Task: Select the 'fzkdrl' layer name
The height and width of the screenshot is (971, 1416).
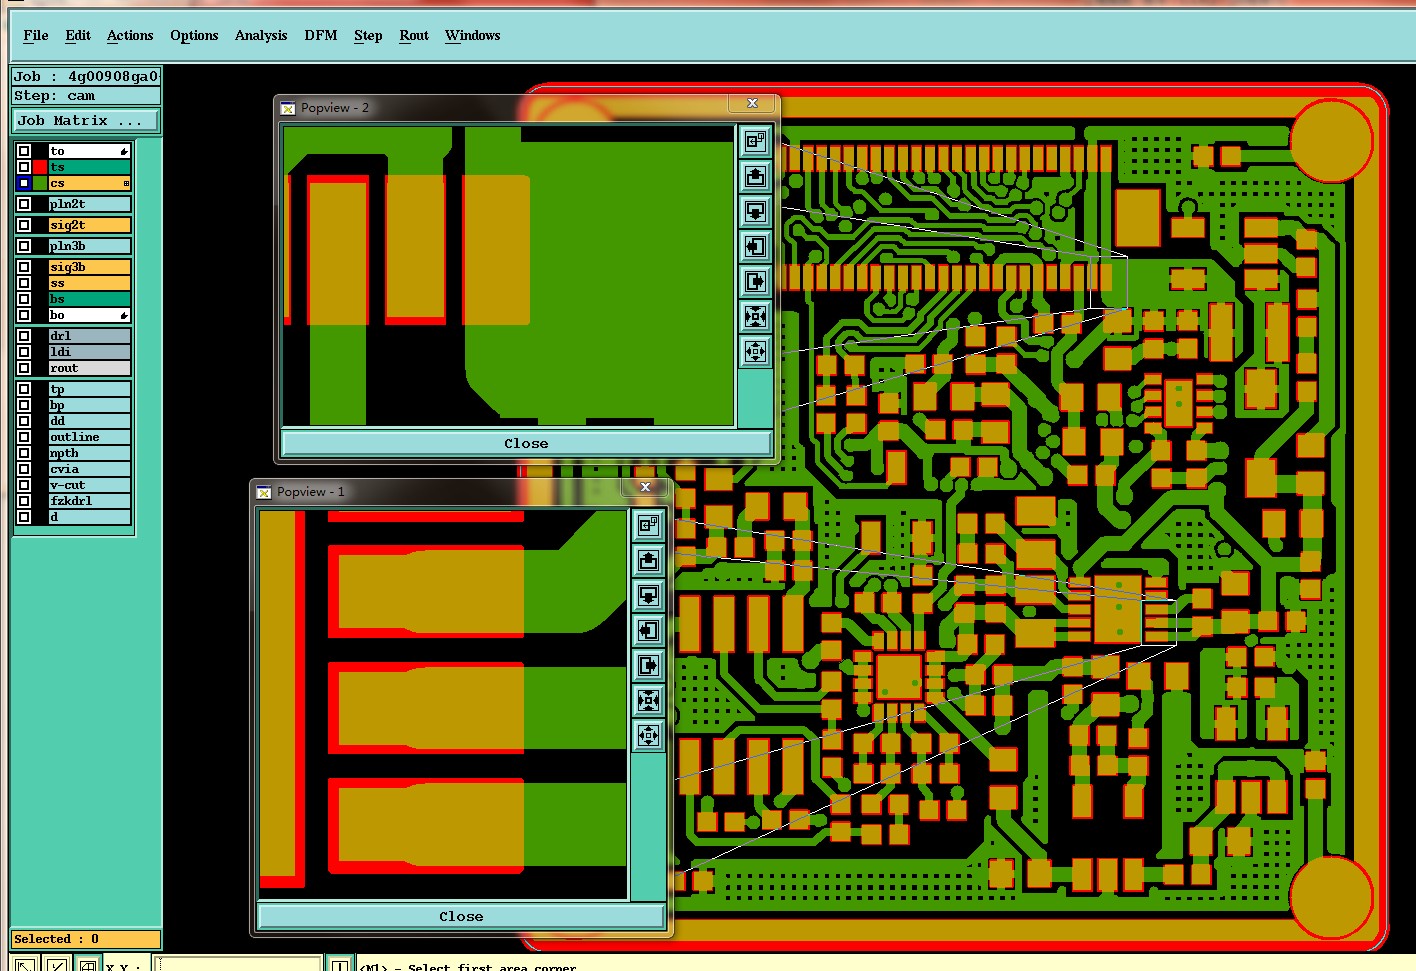Action: (90, 501)
